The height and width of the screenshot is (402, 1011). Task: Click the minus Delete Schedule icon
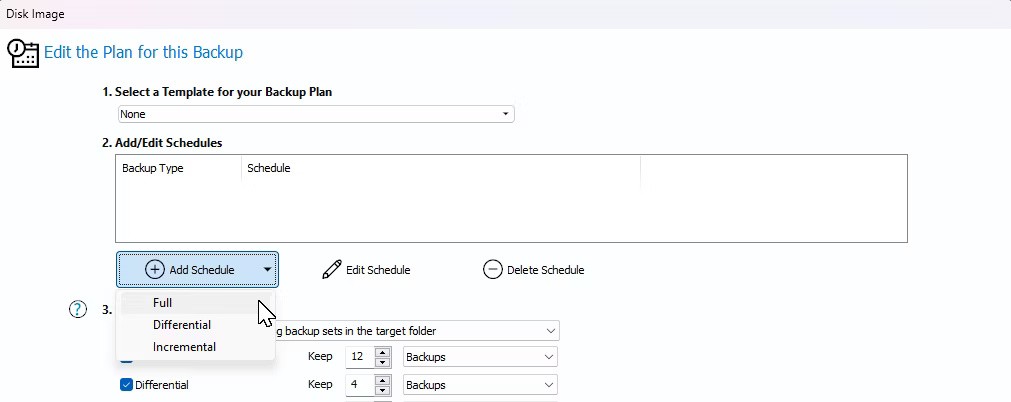[492, 270]
